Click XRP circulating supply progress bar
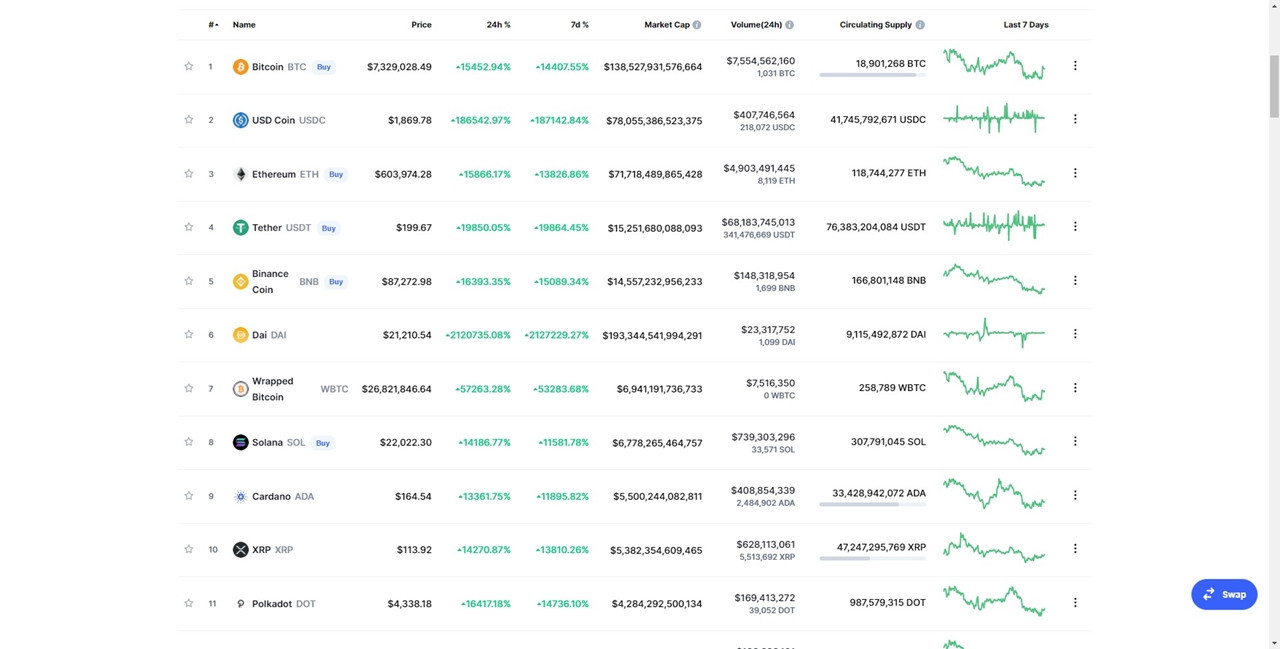This screenshot has width=1280, height=649. coord(872,558)
